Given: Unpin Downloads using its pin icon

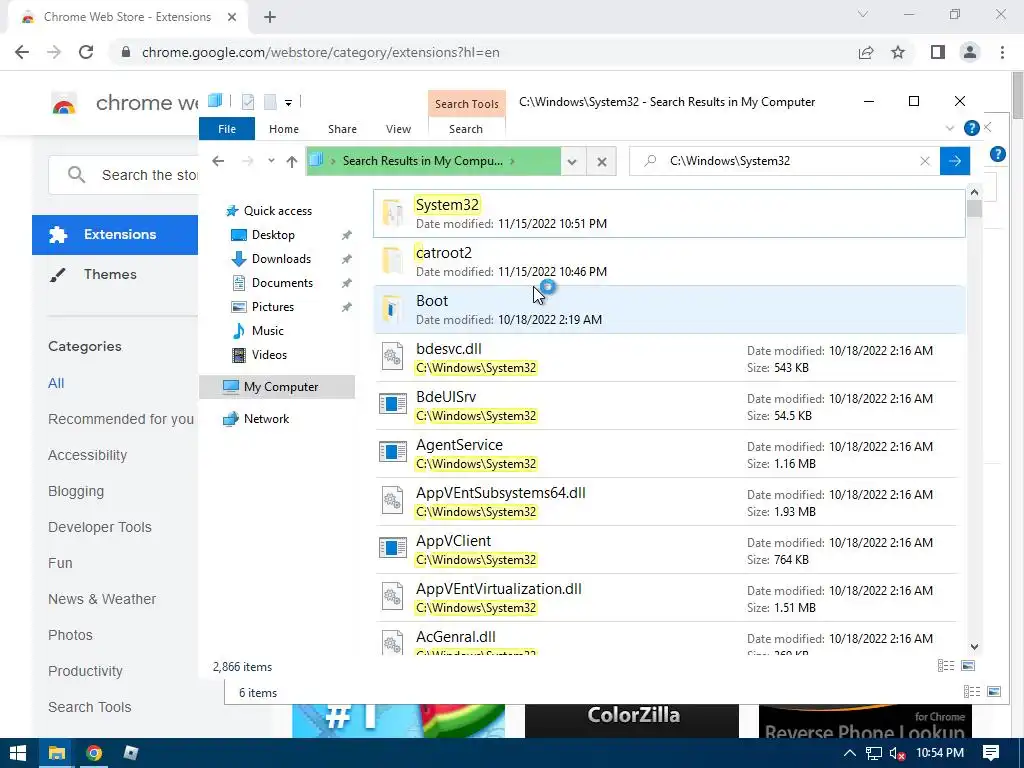Looking at the screenshot, I should [x=346, y=259].
